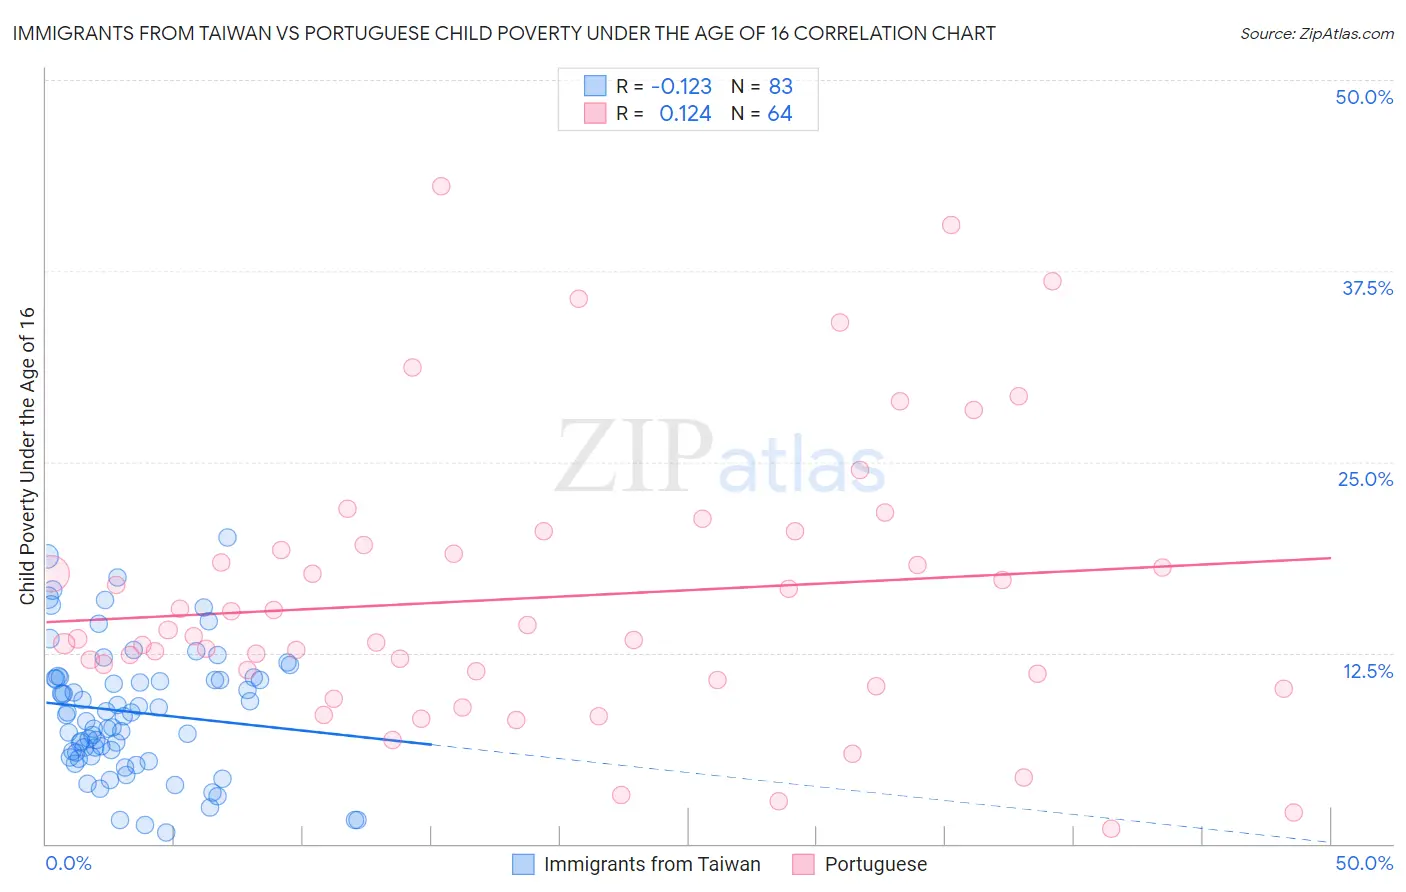1406x892 pixels.
Task: Click the Child Poverty y-axis title
Action: tap(28, 455)
